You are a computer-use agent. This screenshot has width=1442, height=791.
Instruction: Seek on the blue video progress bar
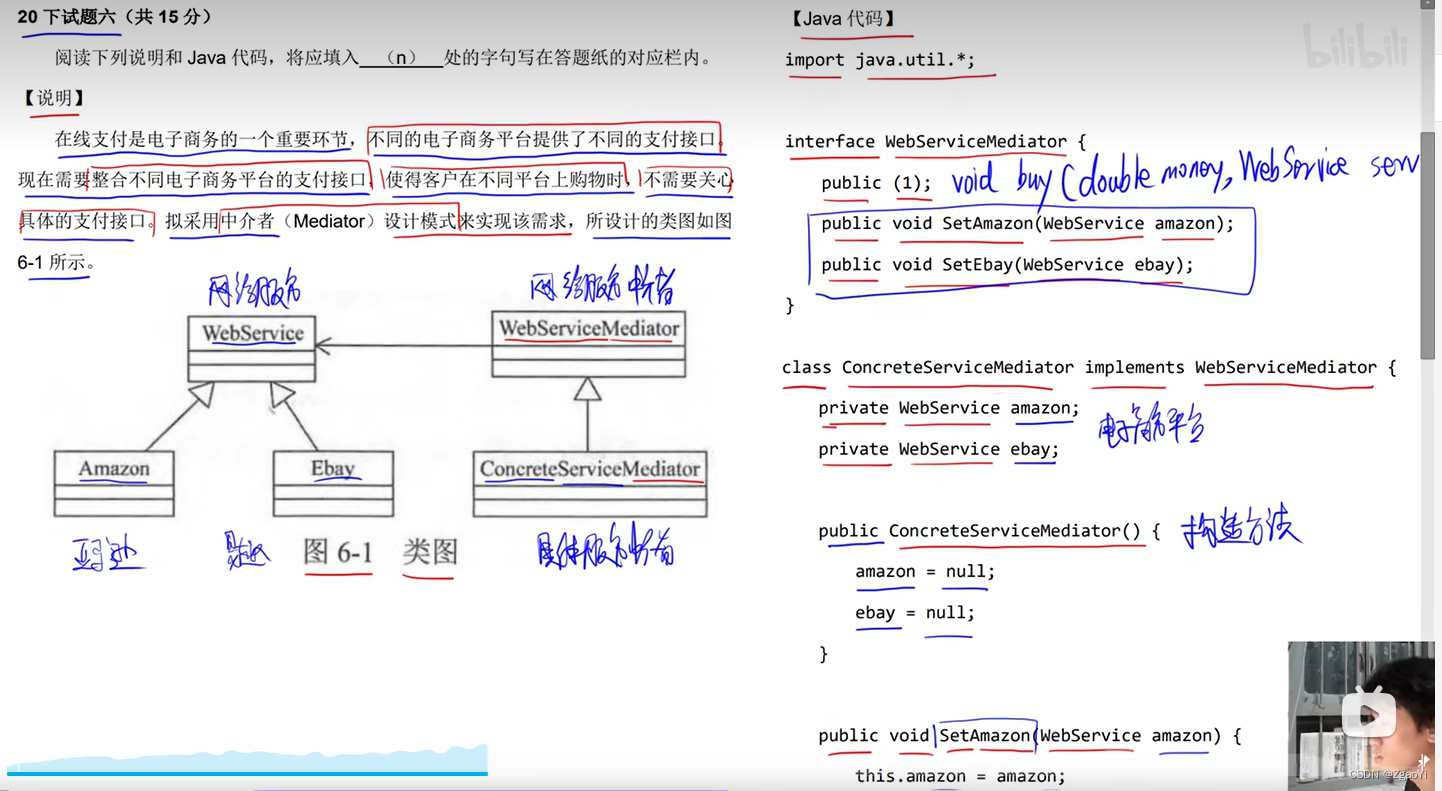point(247,773)
